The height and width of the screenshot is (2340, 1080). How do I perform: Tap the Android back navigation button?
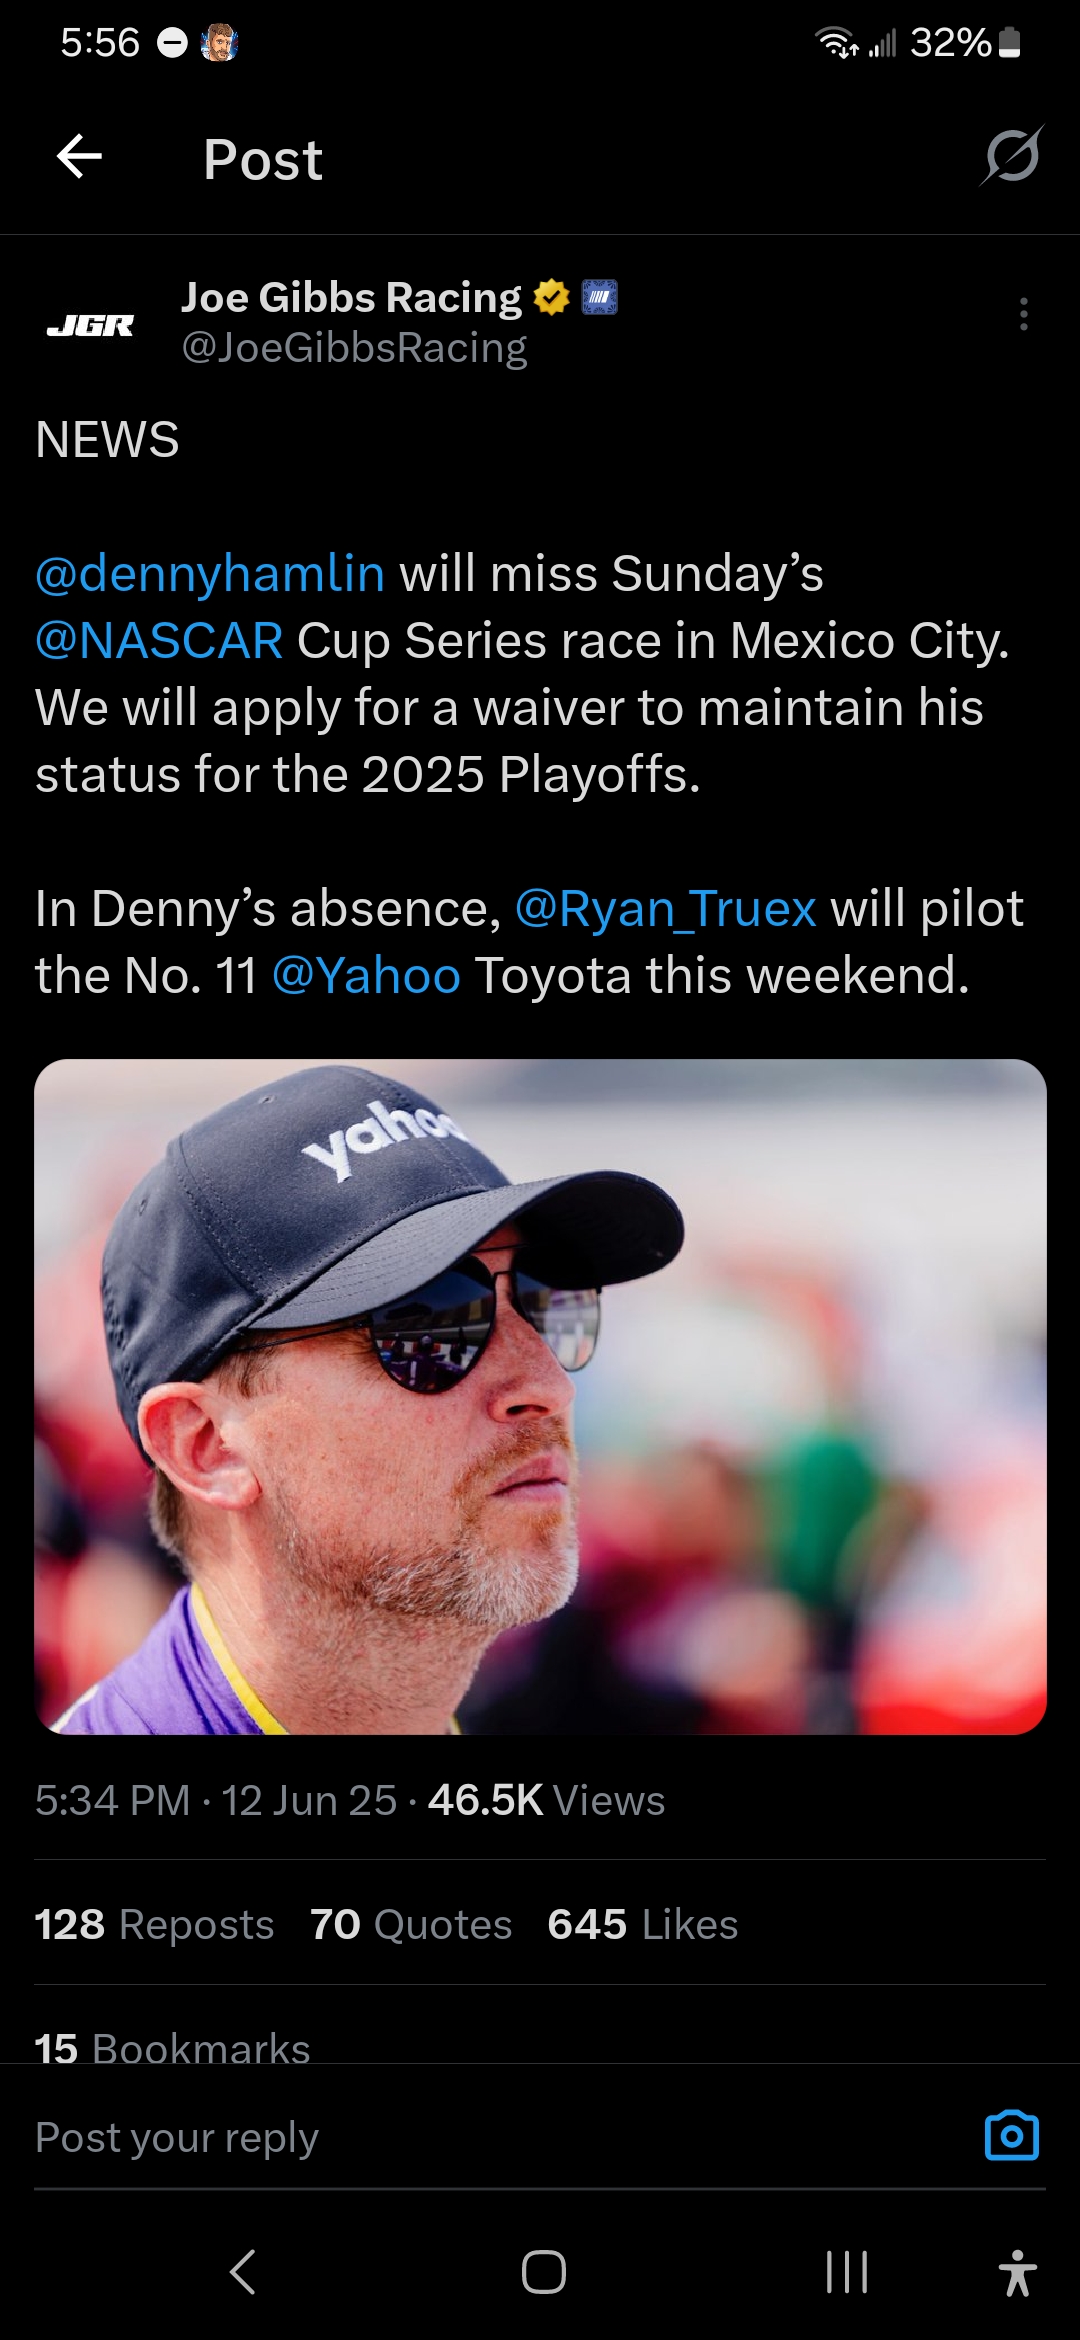243,2271
